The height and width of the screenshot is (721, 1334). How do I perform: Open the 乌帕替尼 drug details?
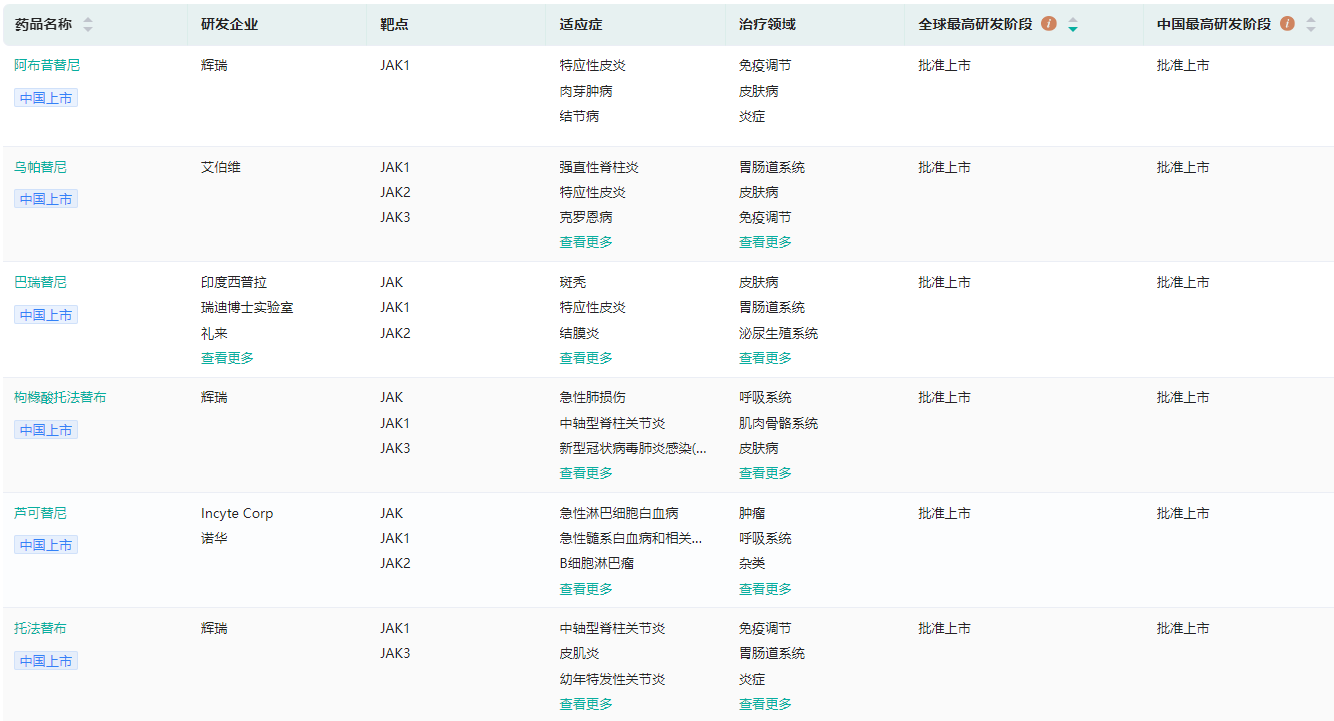[40, 167]
